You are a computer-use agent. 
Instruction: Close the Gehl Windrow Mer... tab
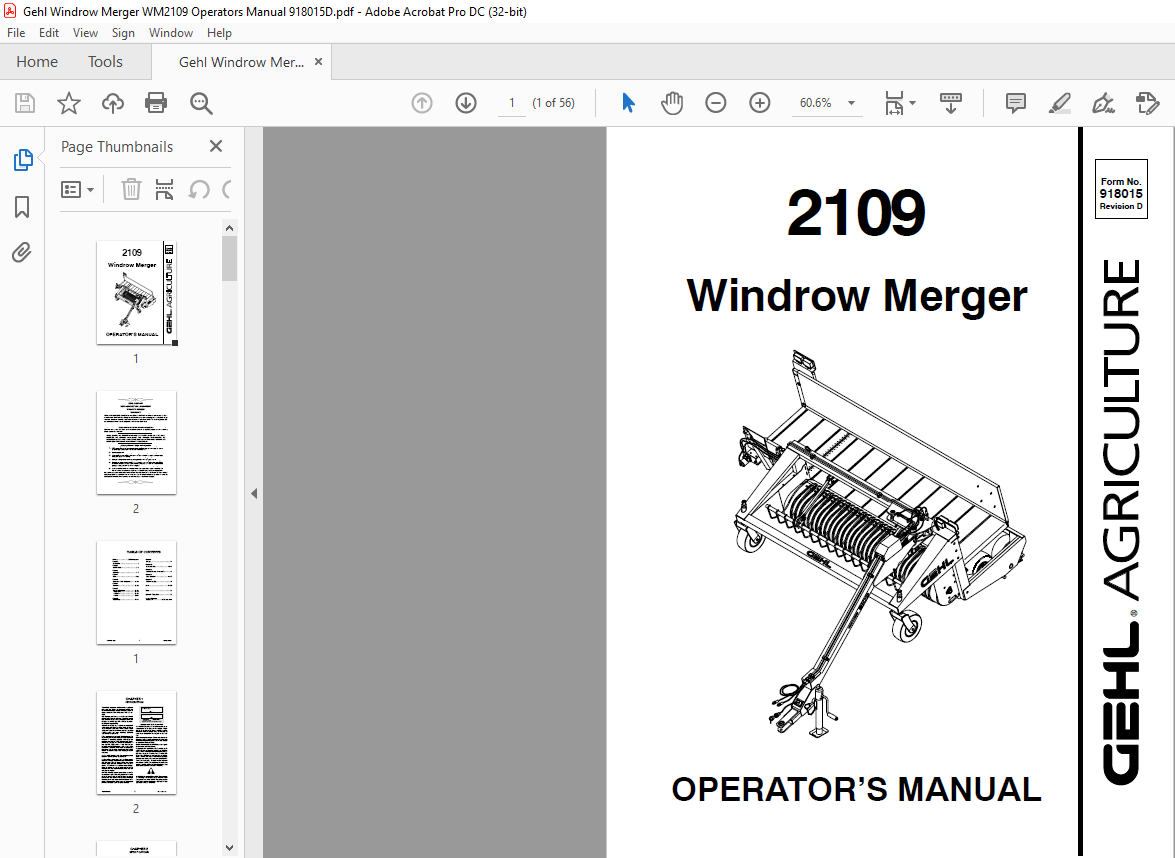pos(318,61)
